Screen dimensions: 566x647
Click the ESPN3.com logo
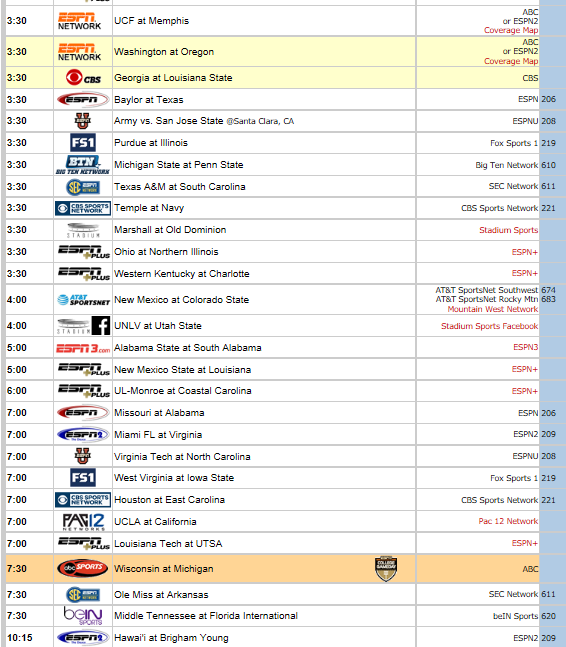[x=83, y=348]
